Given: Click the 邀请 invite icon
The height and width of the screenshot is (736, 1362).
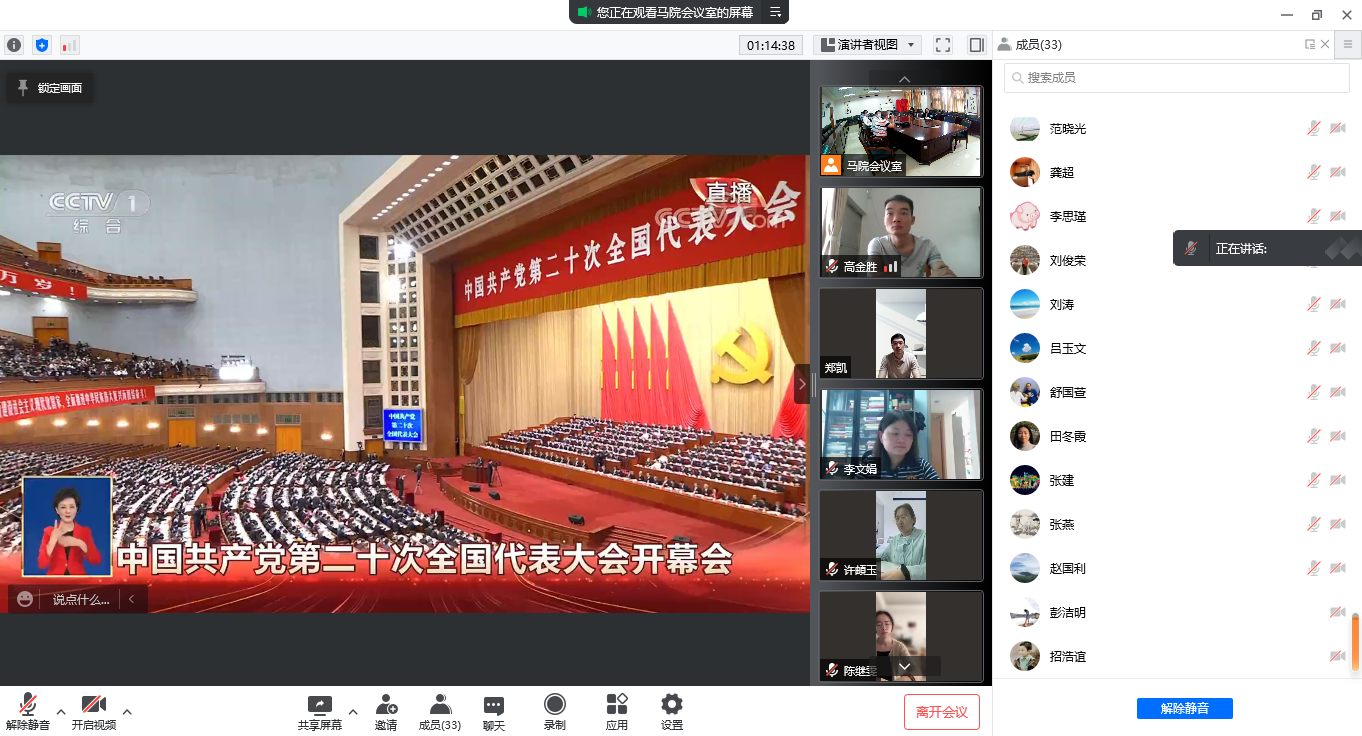Looking at the screenshot, I should (386, 711).
